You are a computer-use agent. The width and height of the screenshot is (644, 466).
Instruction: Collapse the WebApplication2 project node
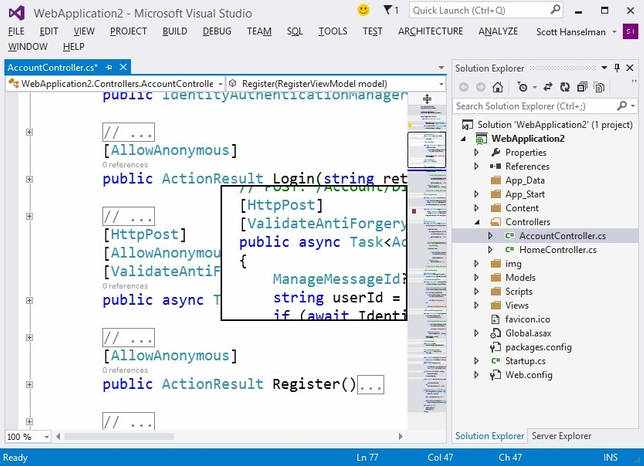(x=464, y=139)
